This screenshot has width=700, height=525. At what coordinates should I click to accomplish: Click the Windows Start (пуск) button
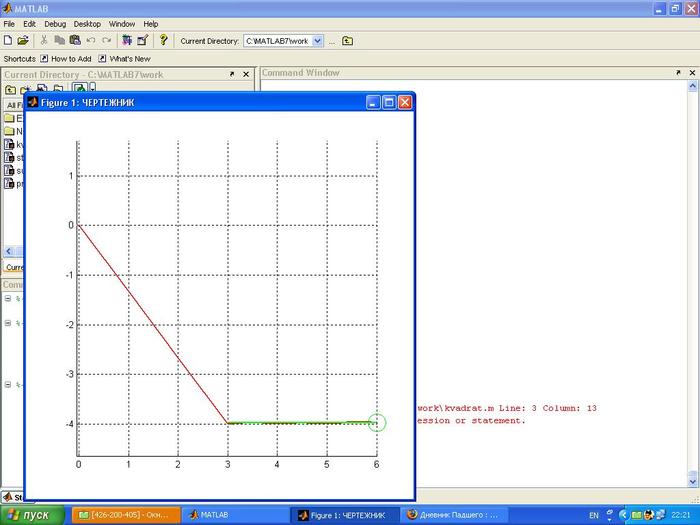30,515
